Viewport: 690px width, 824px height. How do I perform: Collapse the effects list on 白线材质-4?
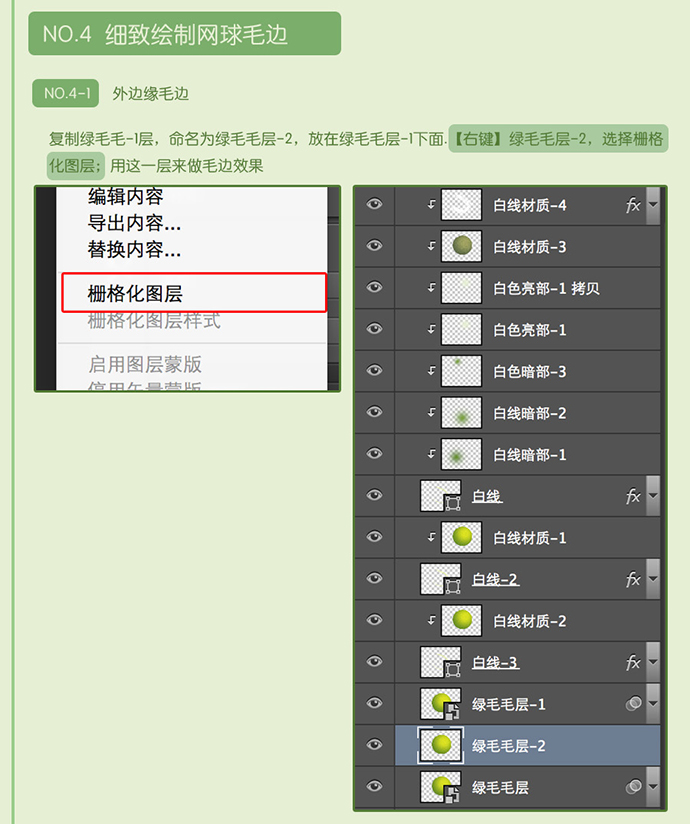pos(653,205)
